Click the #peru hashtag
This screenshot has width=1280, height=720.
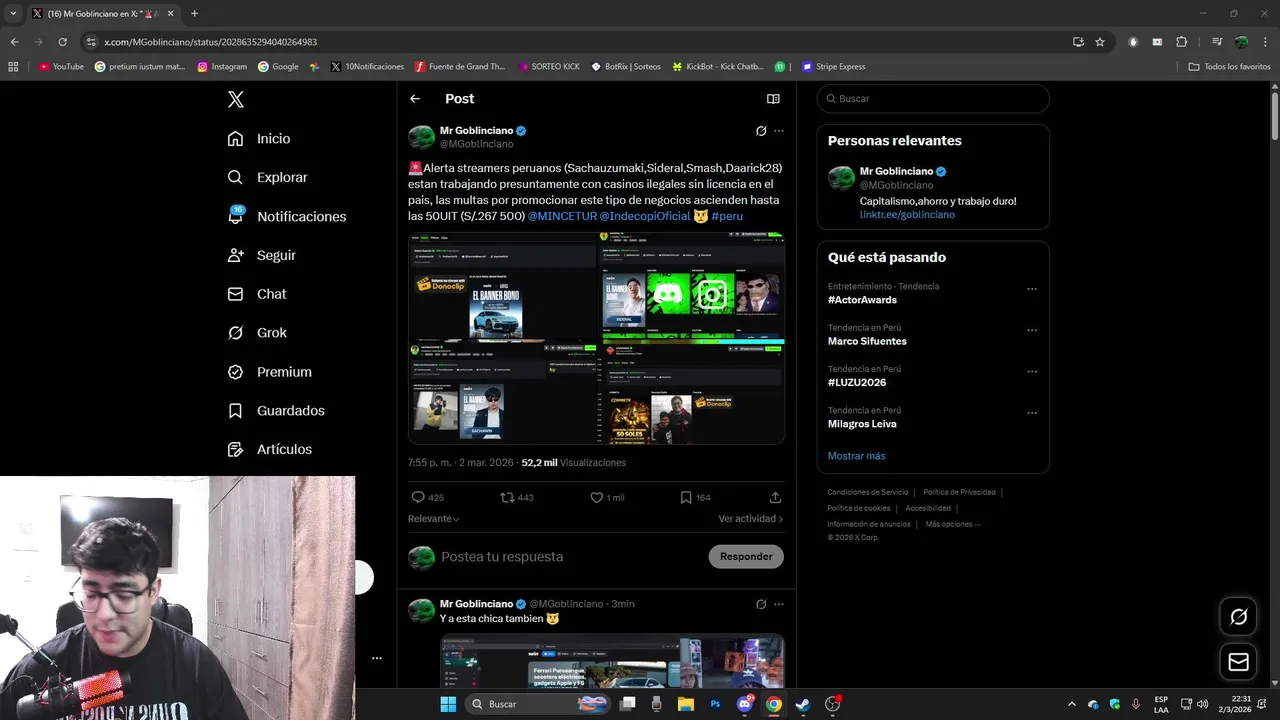[x=727, y=216]
